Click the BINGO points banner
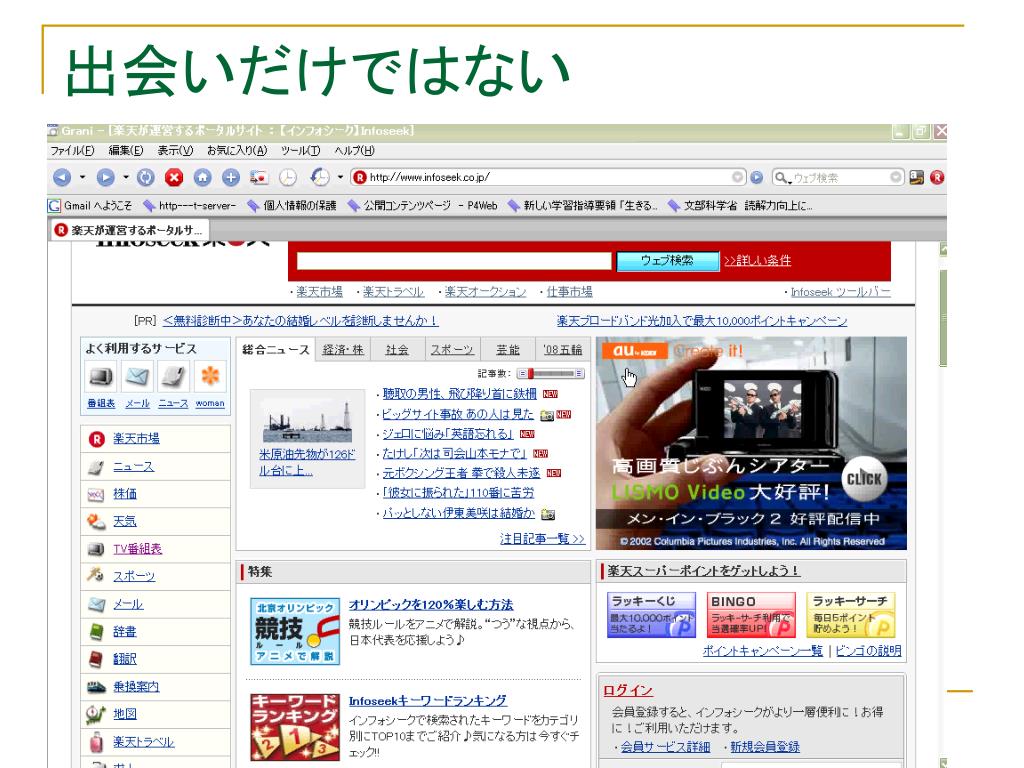 pyautogui.click(x=751, y=615)
